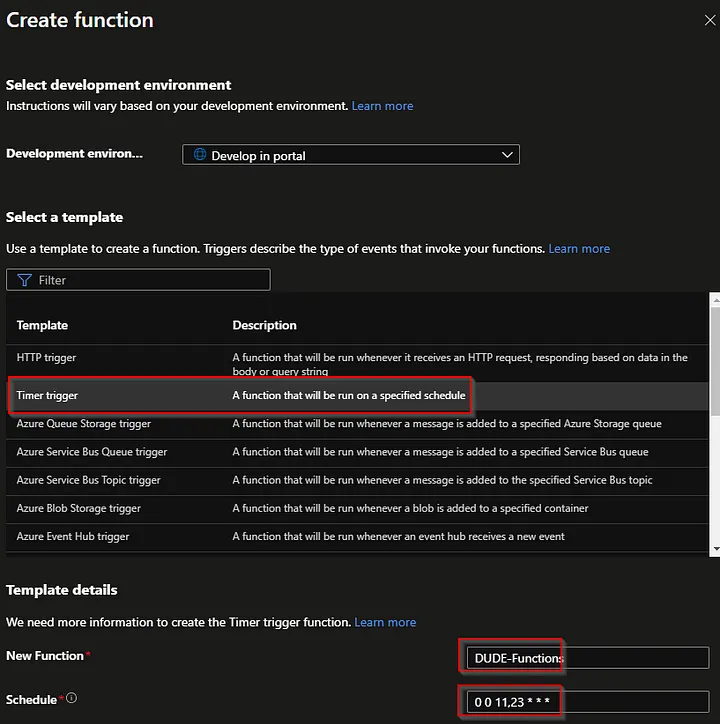Sort by the Template column header
The width and height of the screenshot is (720, 724).
pos(42,325)
